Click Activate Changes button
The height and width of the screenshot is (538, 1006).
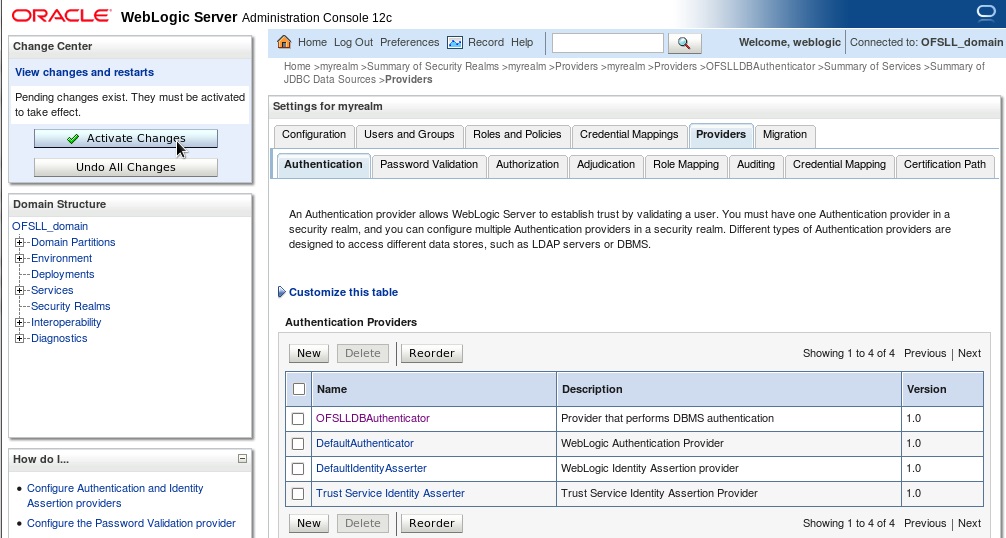(126, 139)
